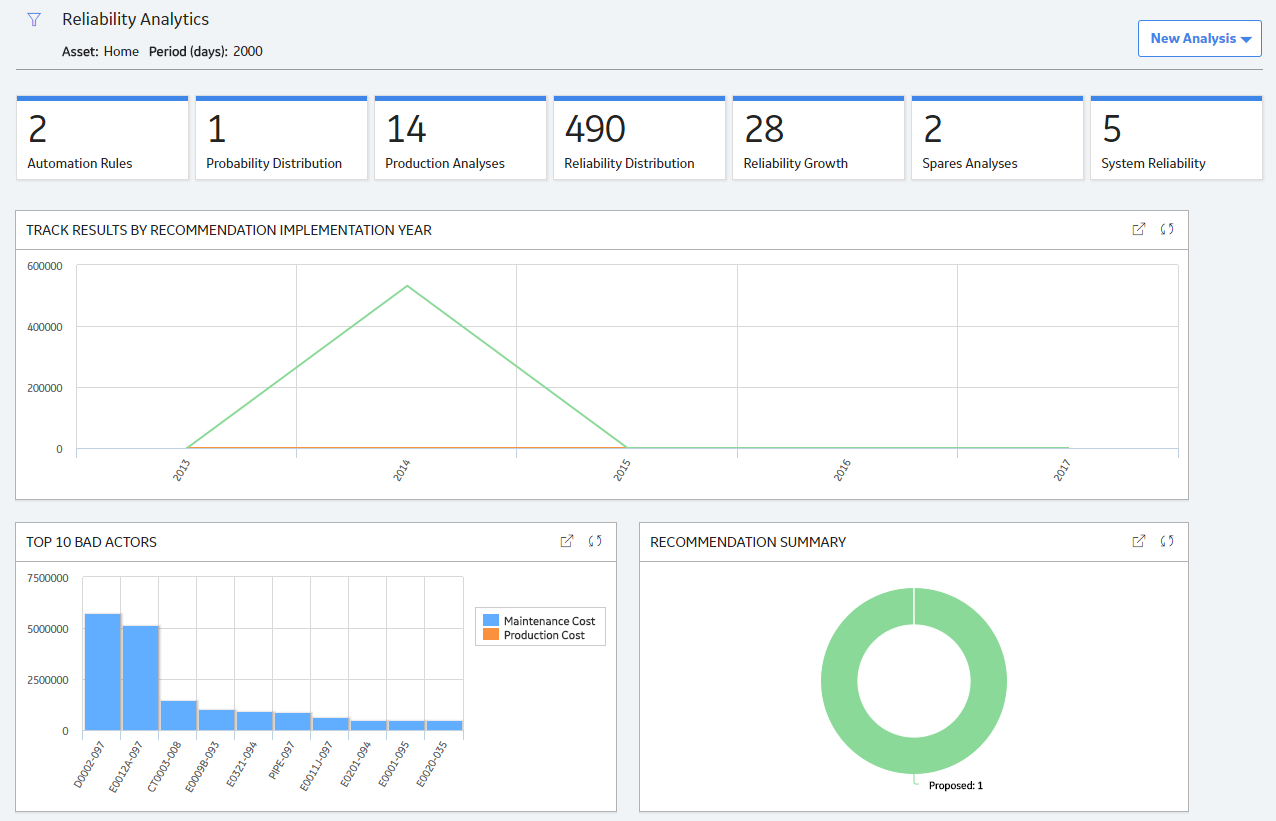Screen dimensions: 1276x821
Task: Click the 'Proposed: 1' label
Action: (955, 786)
